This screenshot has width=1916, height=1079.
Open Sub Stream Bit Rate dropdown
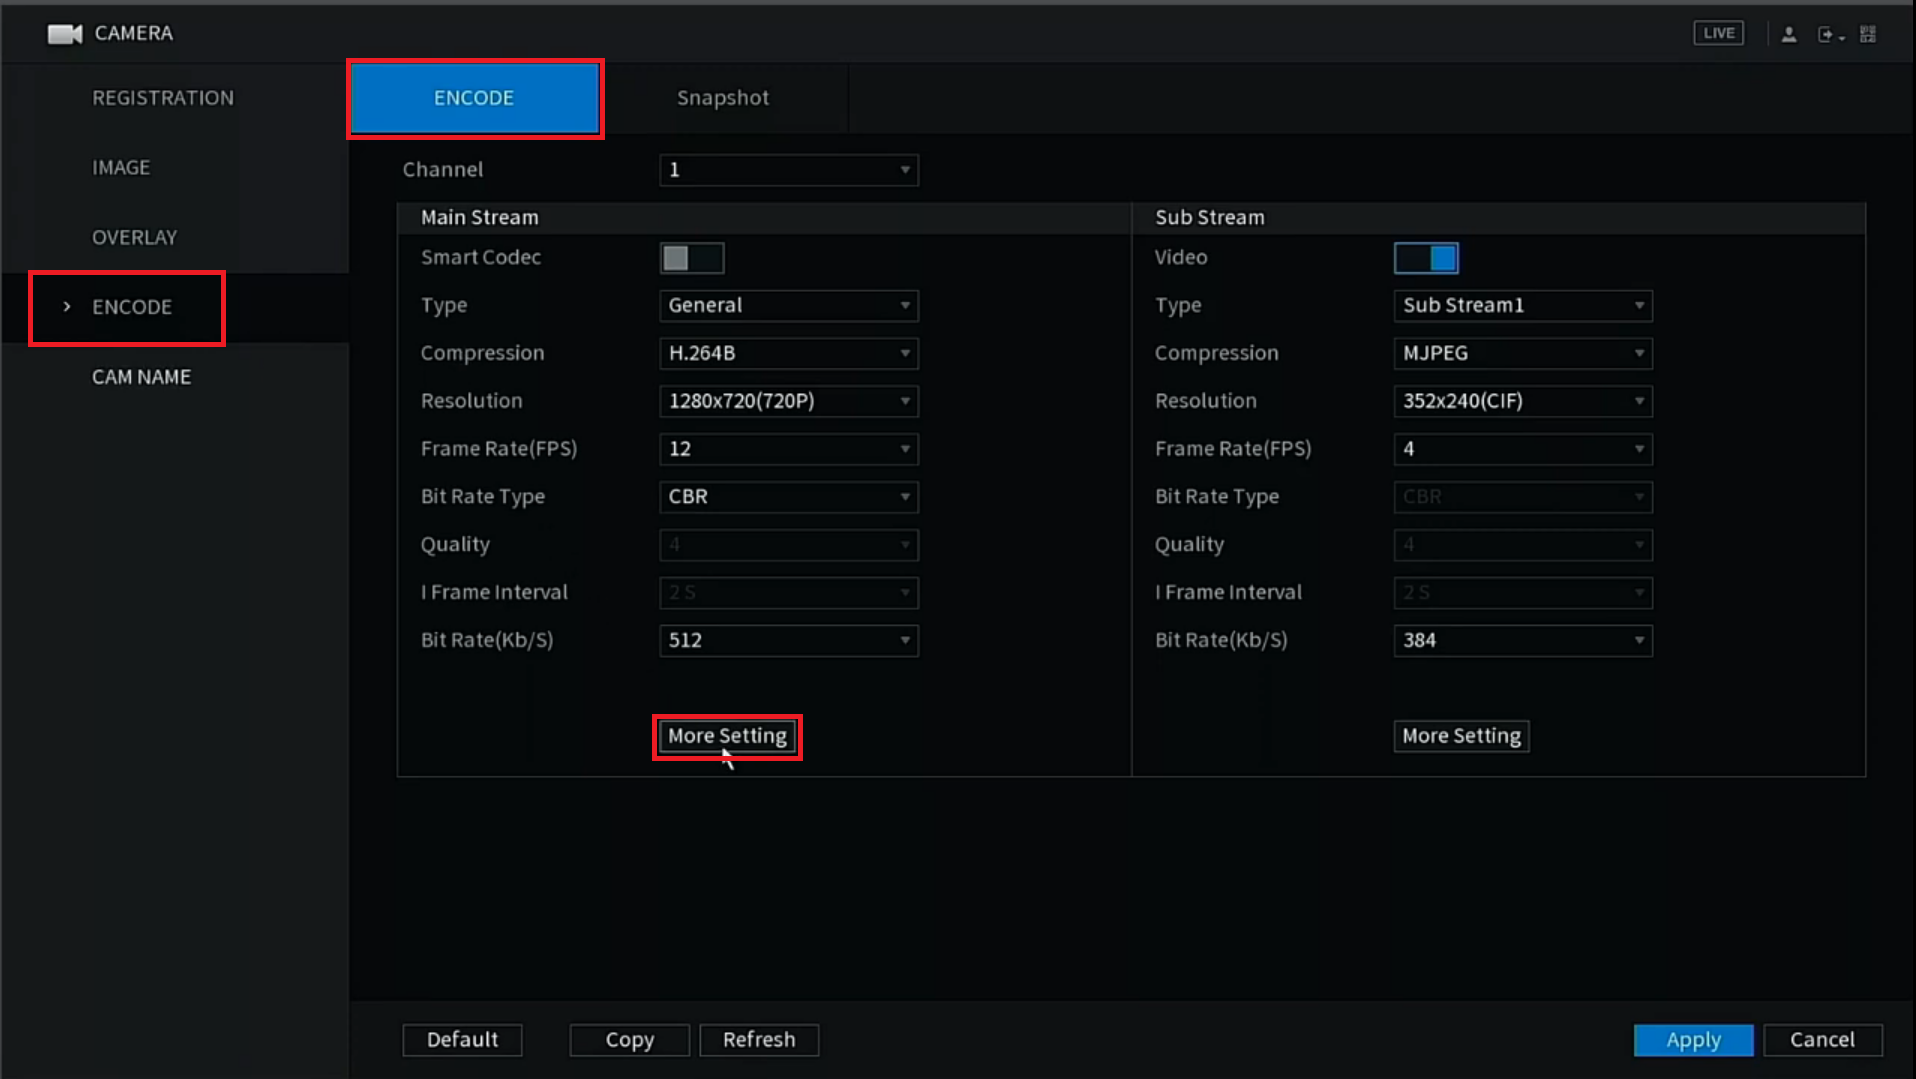click(1522, 640)
